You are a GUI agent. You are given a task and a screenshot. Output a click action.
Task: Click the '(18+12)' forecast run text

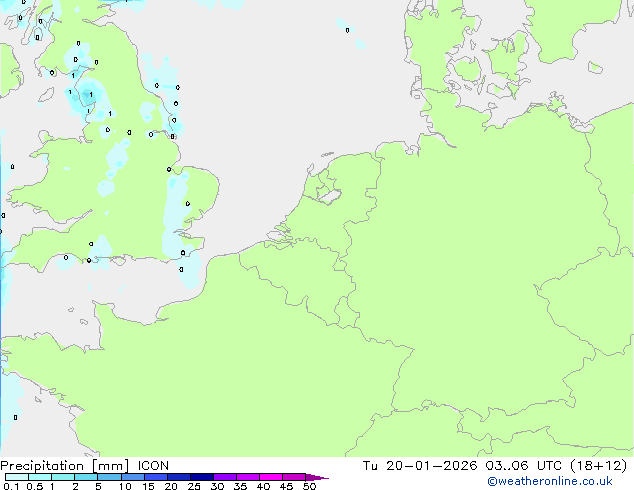598,466
